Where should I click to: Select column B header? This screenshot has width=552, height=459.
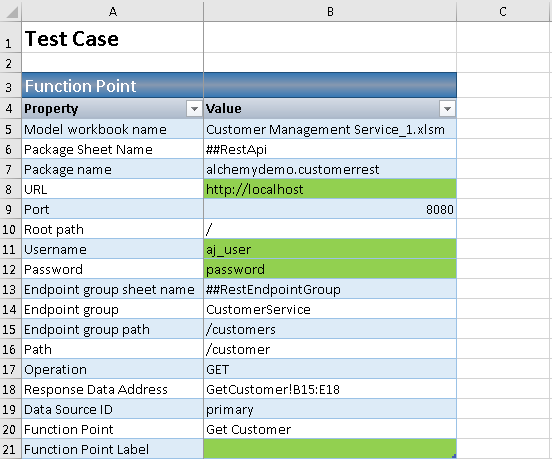[330, 12]
